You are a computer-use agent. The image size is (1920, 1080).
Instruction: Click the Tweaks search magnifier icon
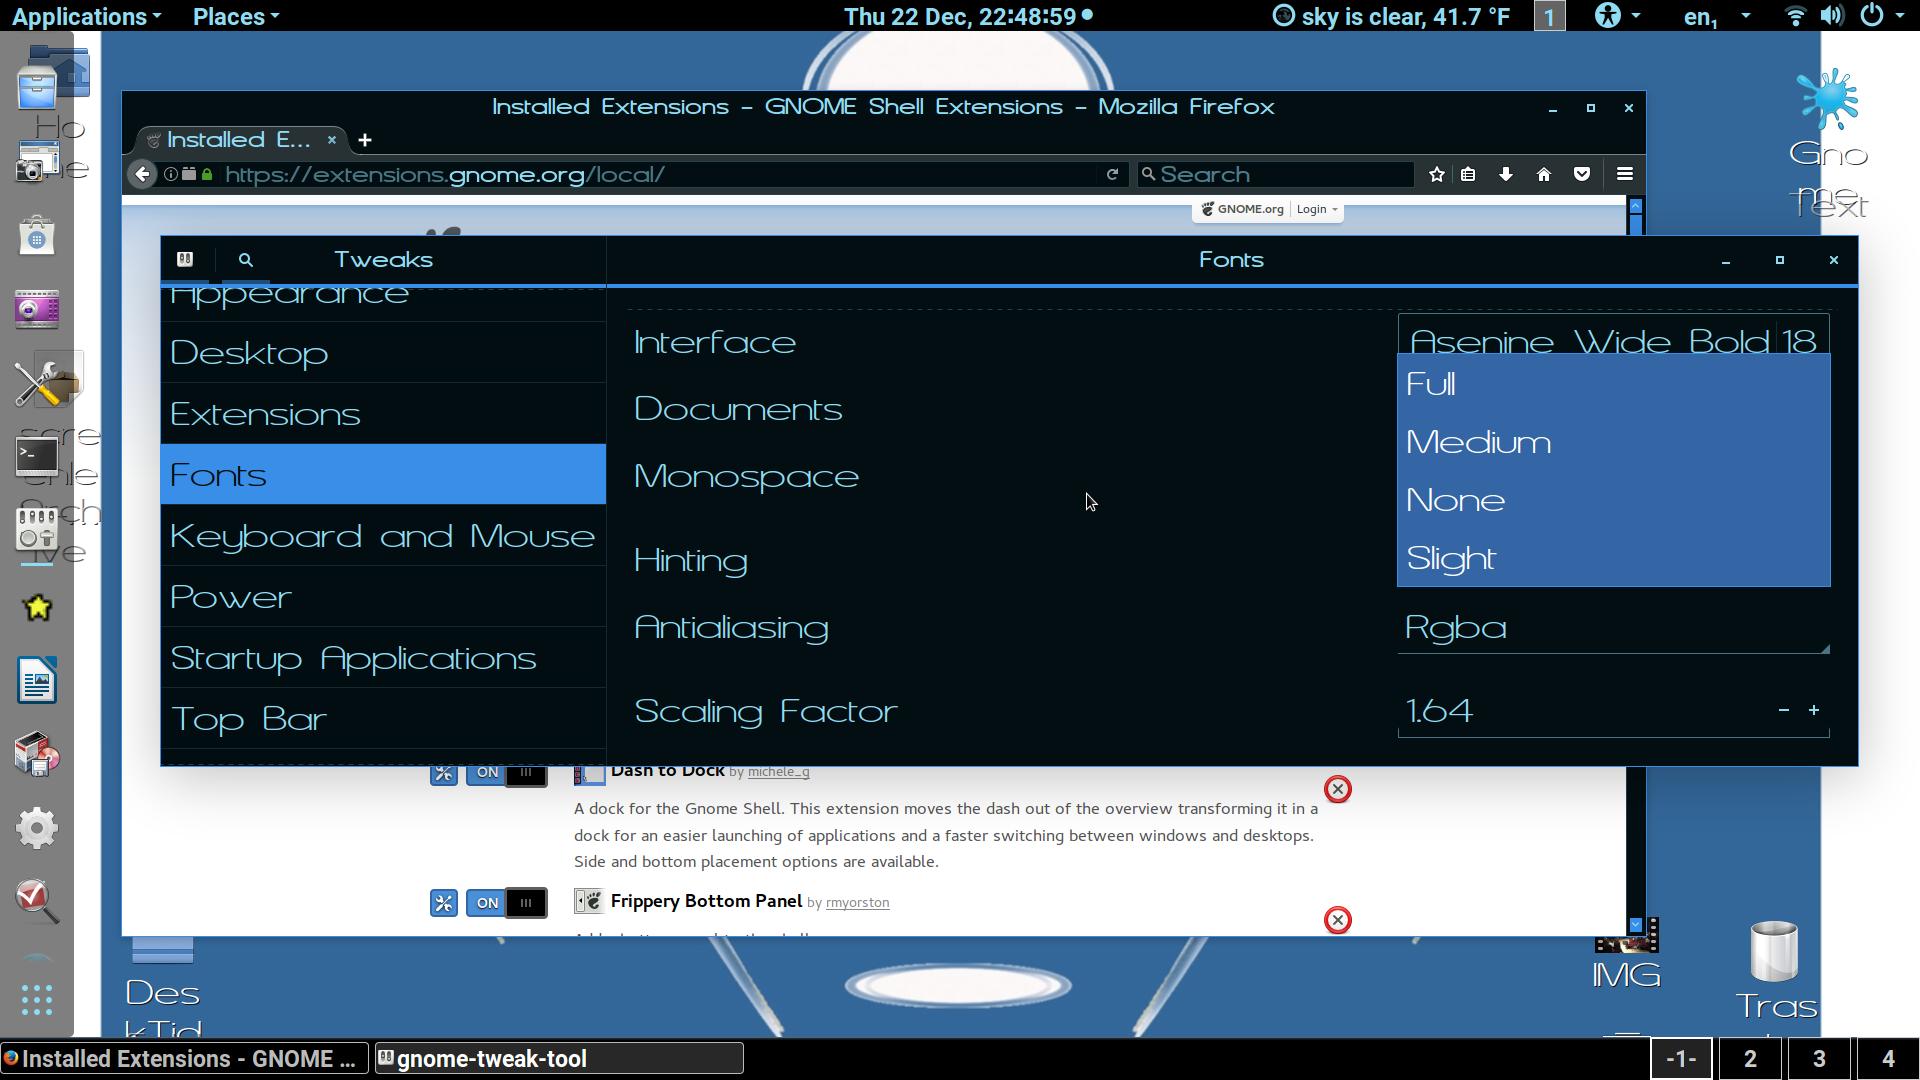coord(245,260)
